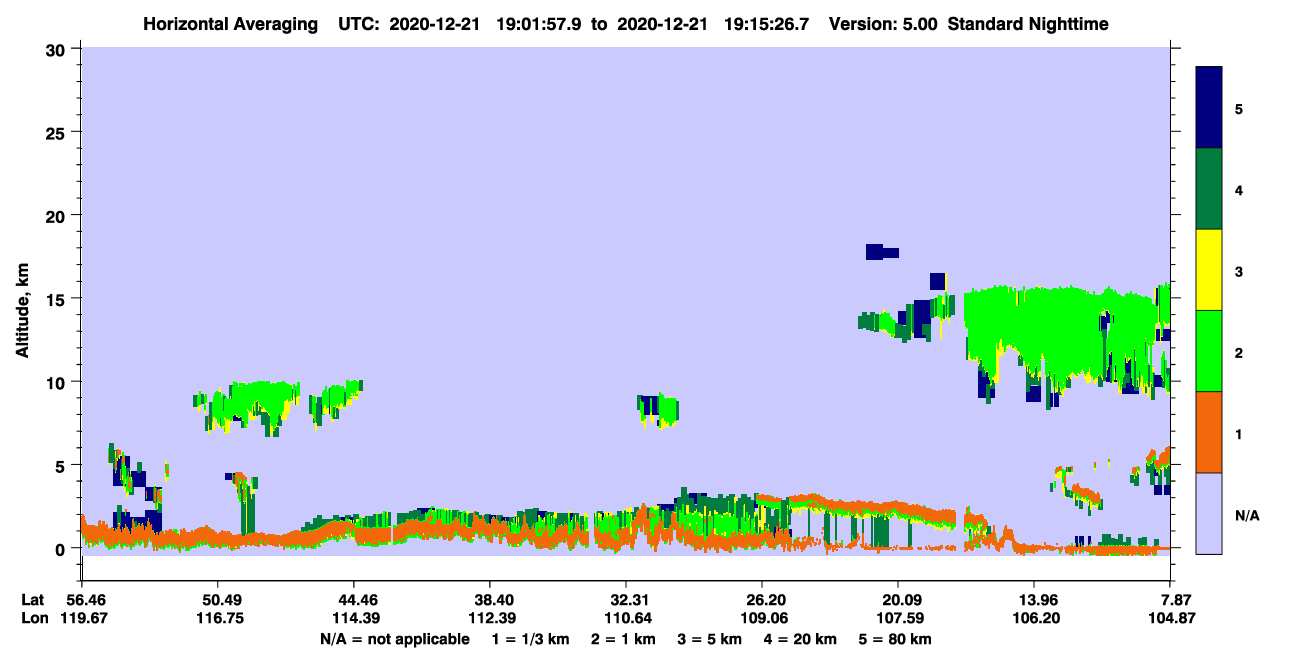Click the dark blue level 5 colorbar segment
The image size is (1300, 667).
click(1209, 108)
